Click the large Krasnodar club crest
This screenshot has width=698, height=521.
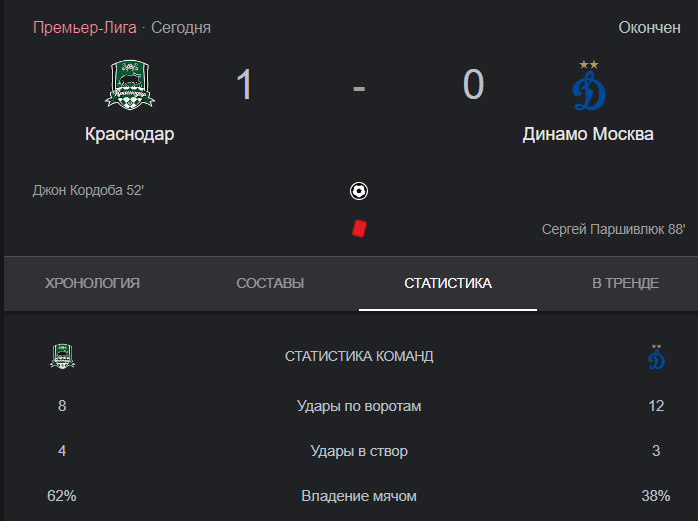pyautogui.click(x=130, y=85)
